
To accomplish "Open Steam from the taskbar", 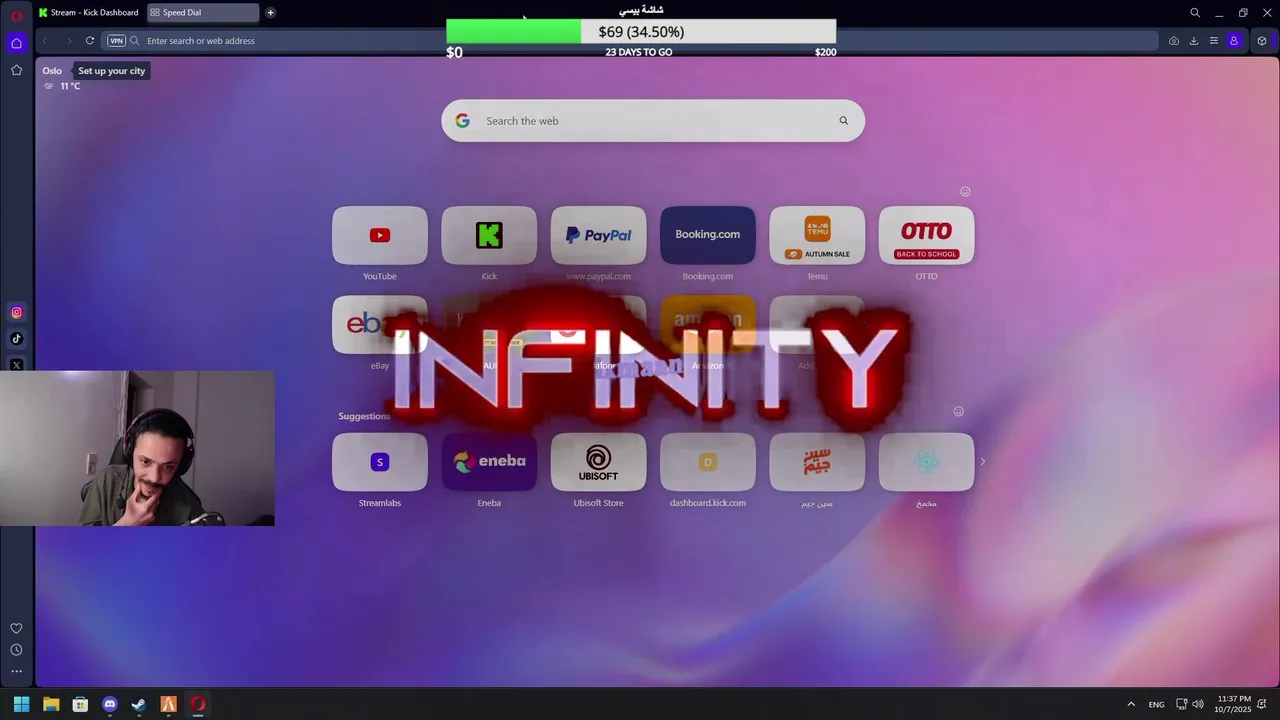I will coord(139,704).
